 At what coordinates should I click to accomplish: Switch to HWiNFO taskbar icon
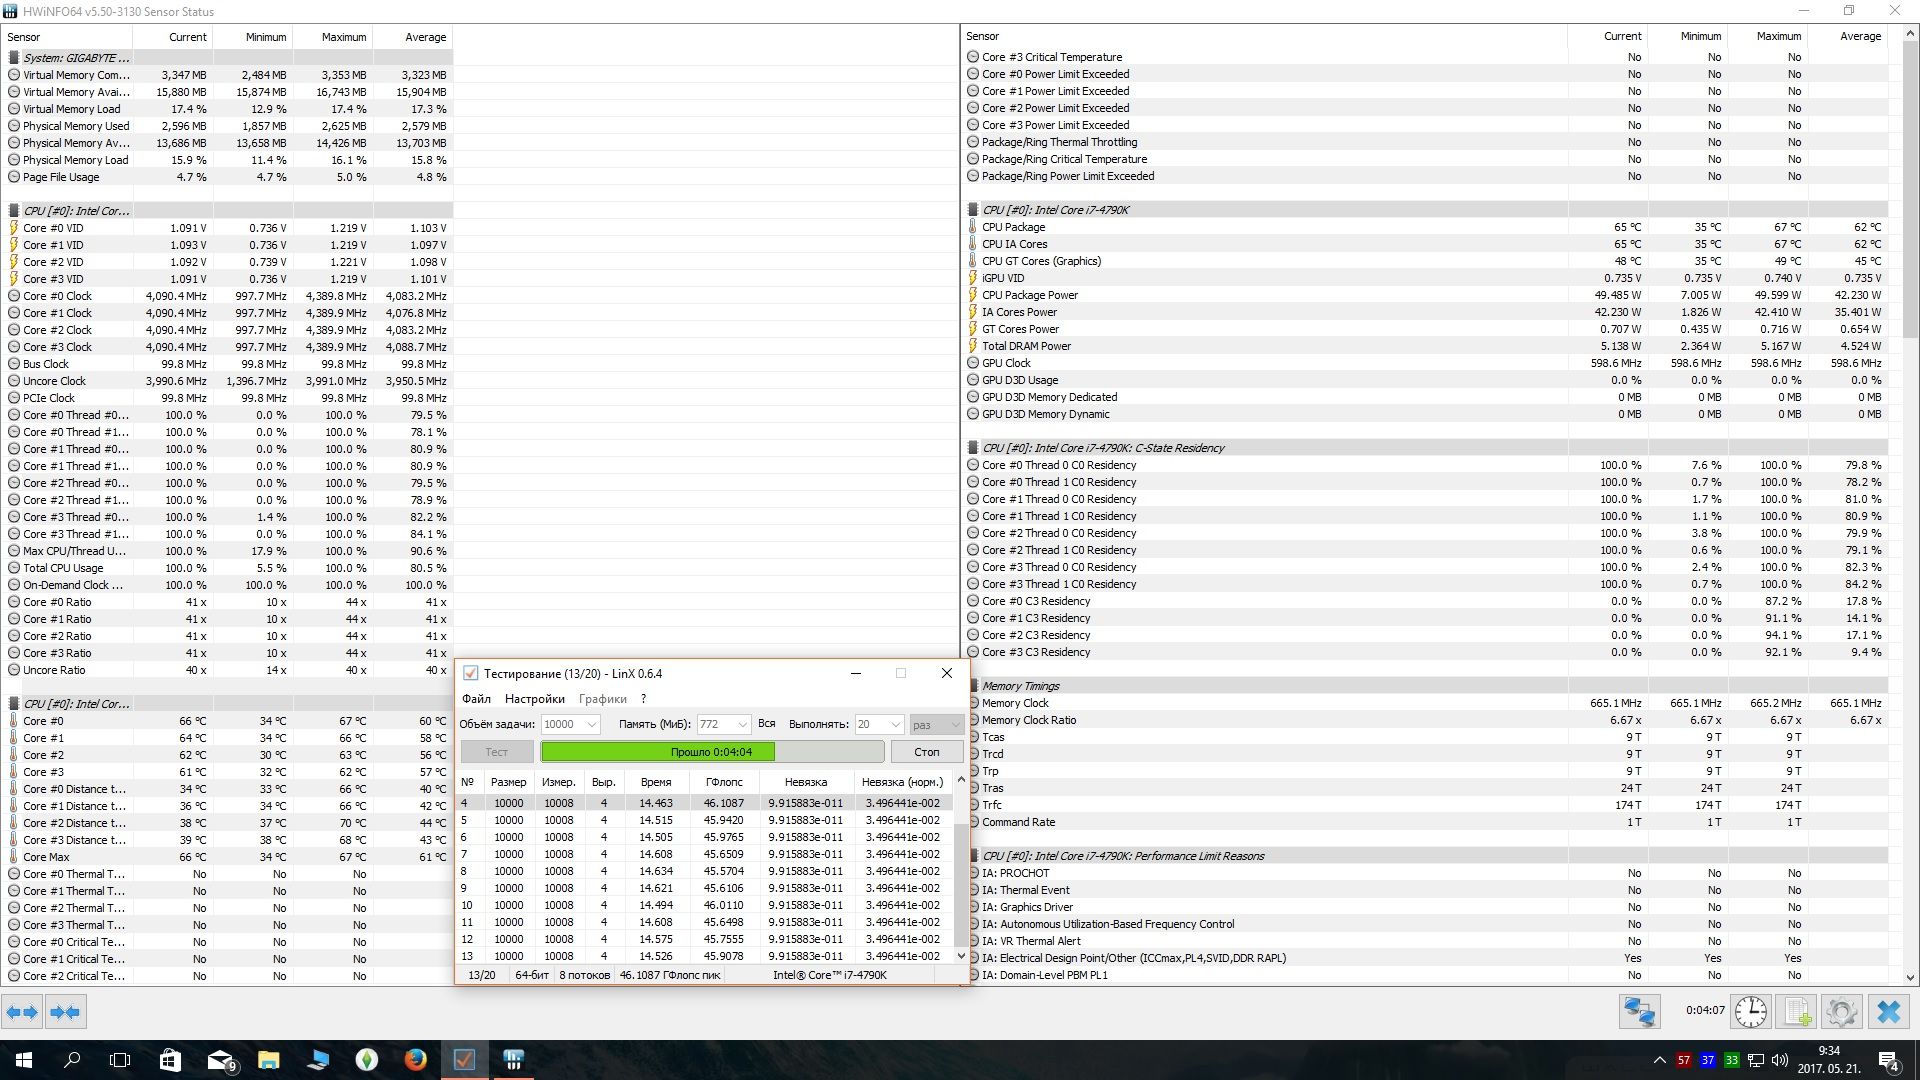[x=514, y=1060]
